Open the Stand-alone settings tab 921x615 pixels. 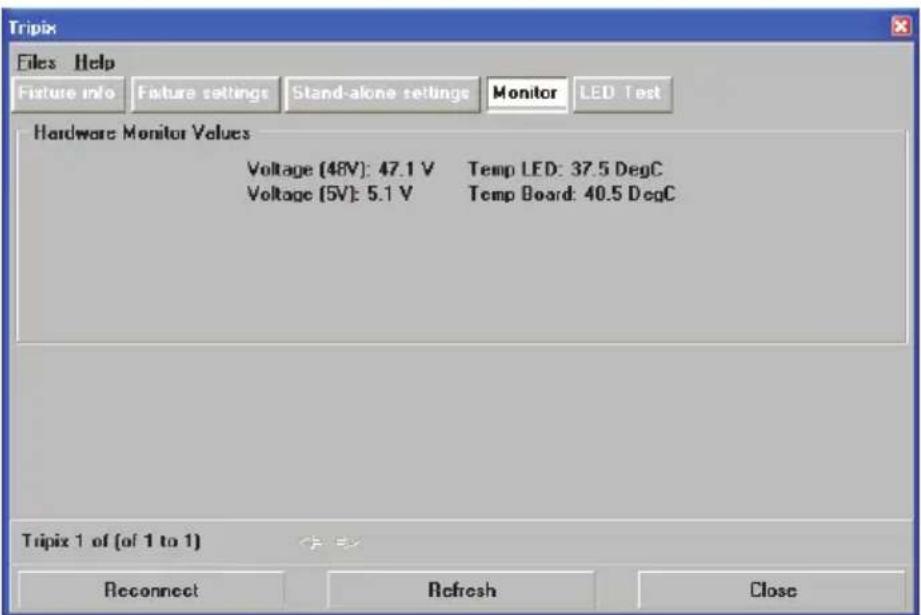click(x=381, y=94)
